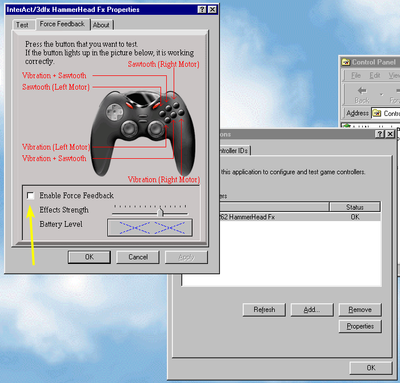400x383 pixels.
Task: Select the HammerHead Fx controller row
Action: tap(300, 217)
